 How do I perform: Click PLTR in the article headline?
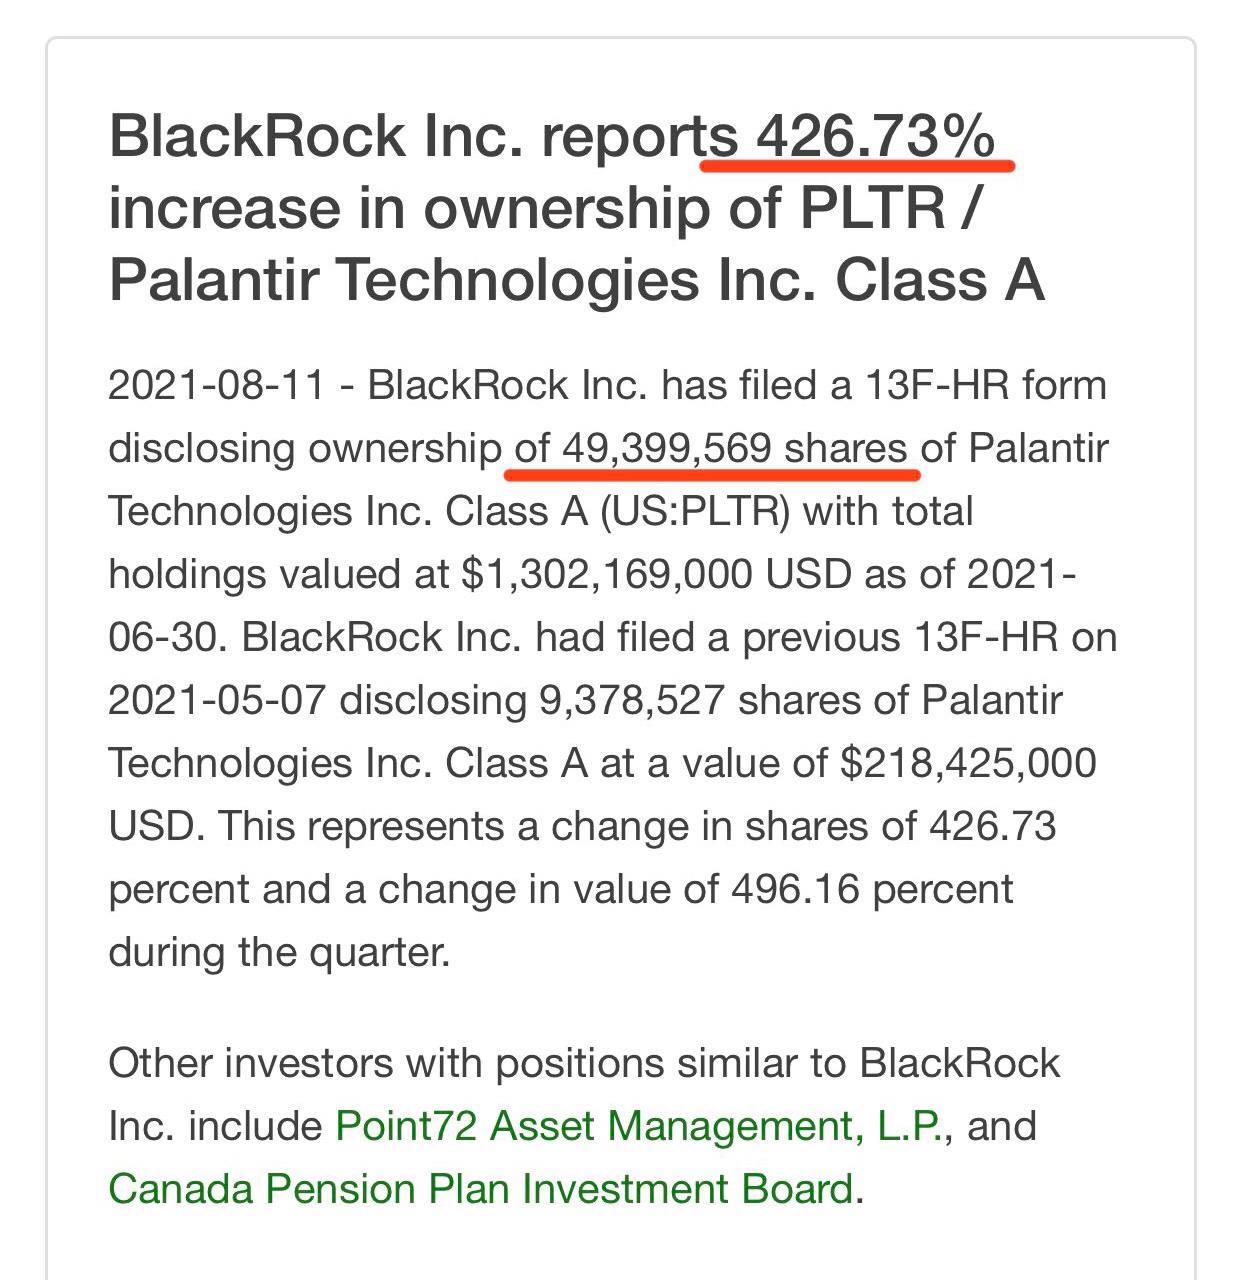871,207
